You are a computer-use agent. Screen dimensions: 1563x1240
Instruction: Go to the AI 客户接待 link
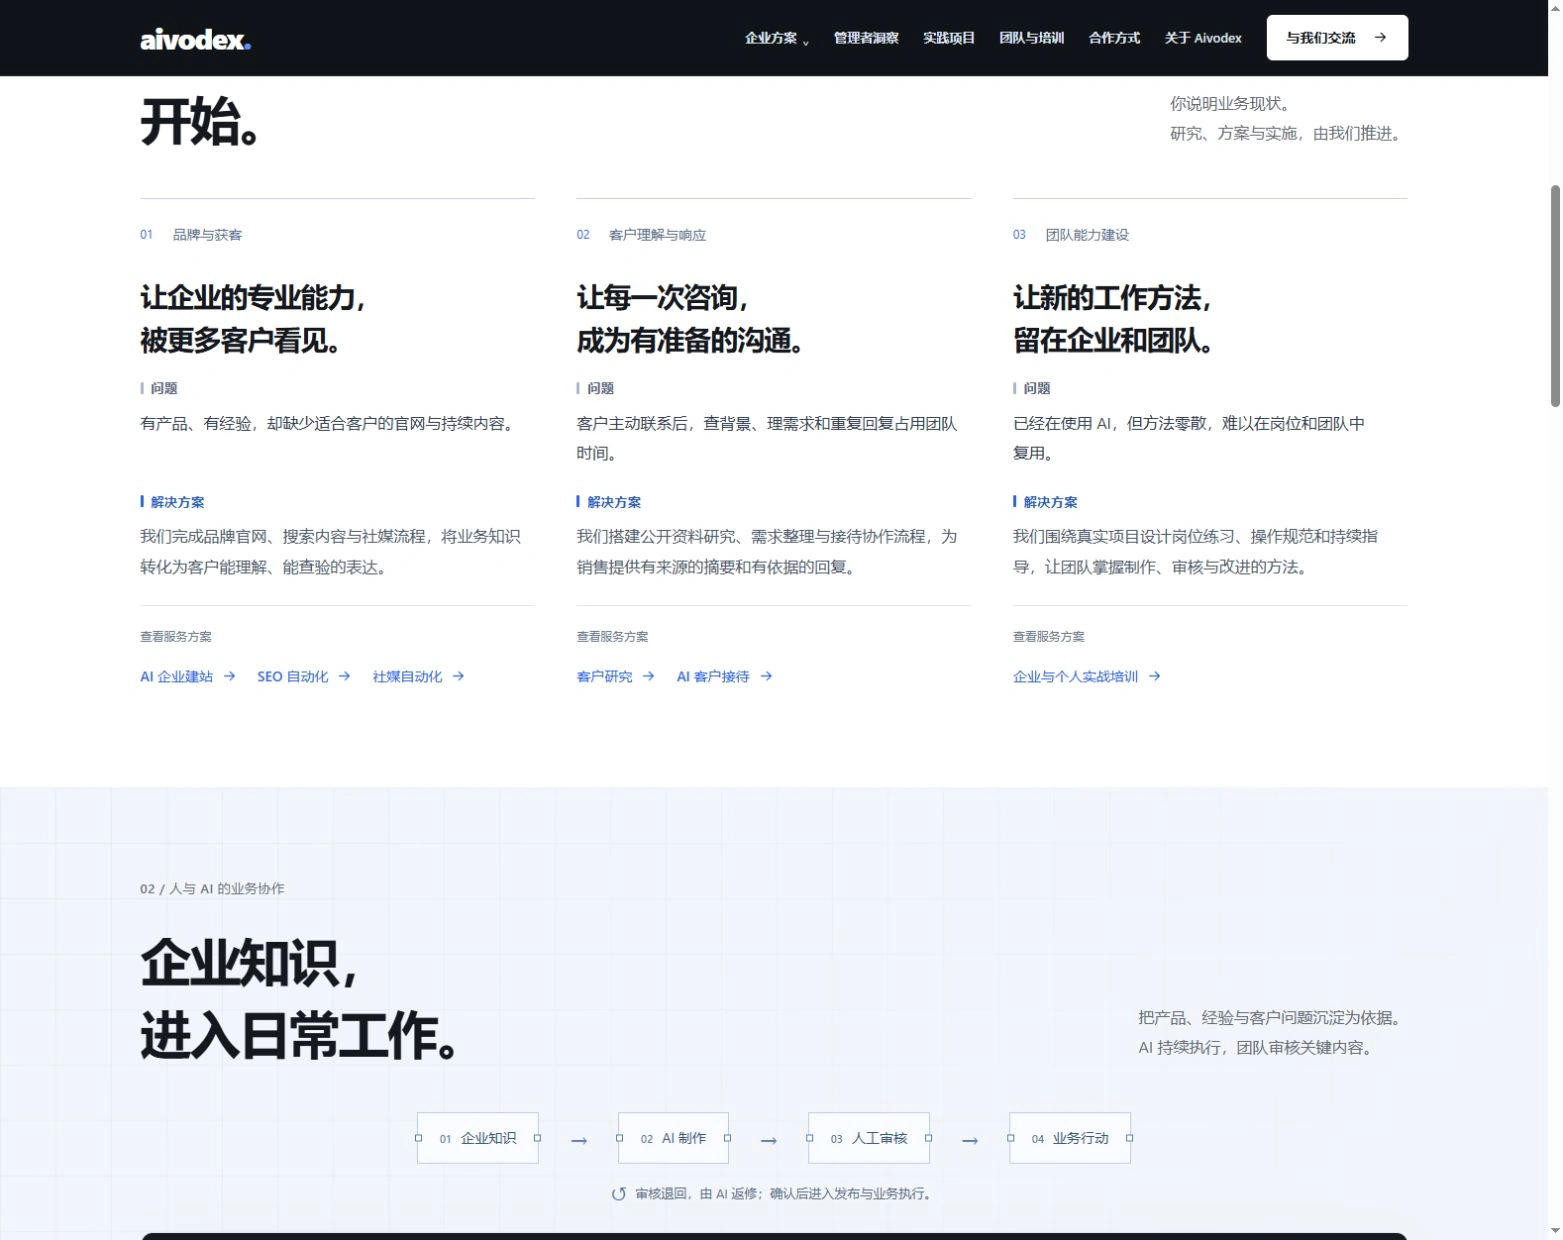pos(725,677)
